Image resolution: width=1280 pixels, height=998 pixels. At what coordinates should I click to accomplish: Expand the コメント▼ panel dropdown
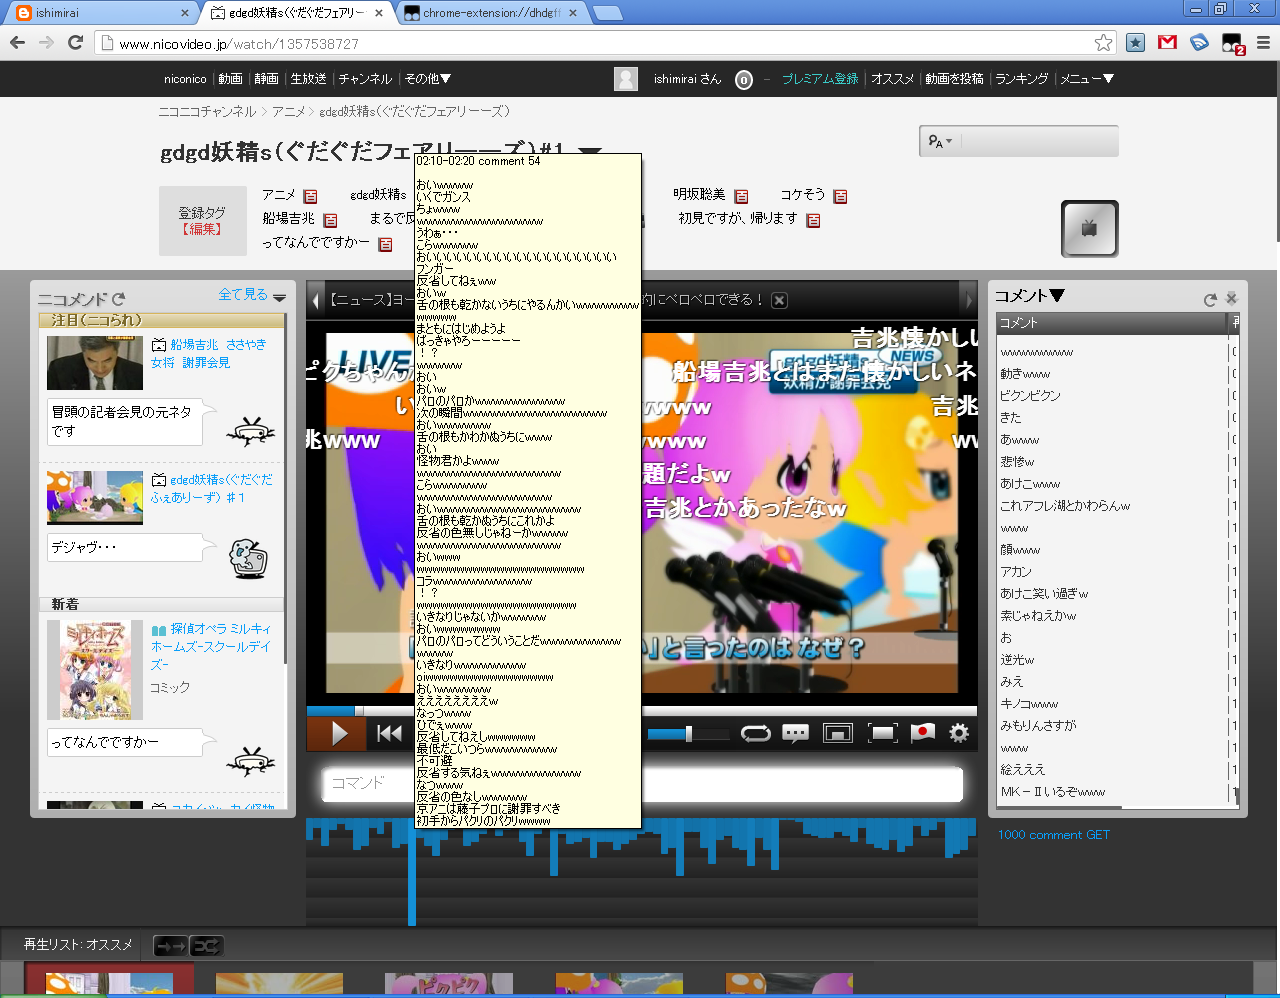pos(1029,296)
